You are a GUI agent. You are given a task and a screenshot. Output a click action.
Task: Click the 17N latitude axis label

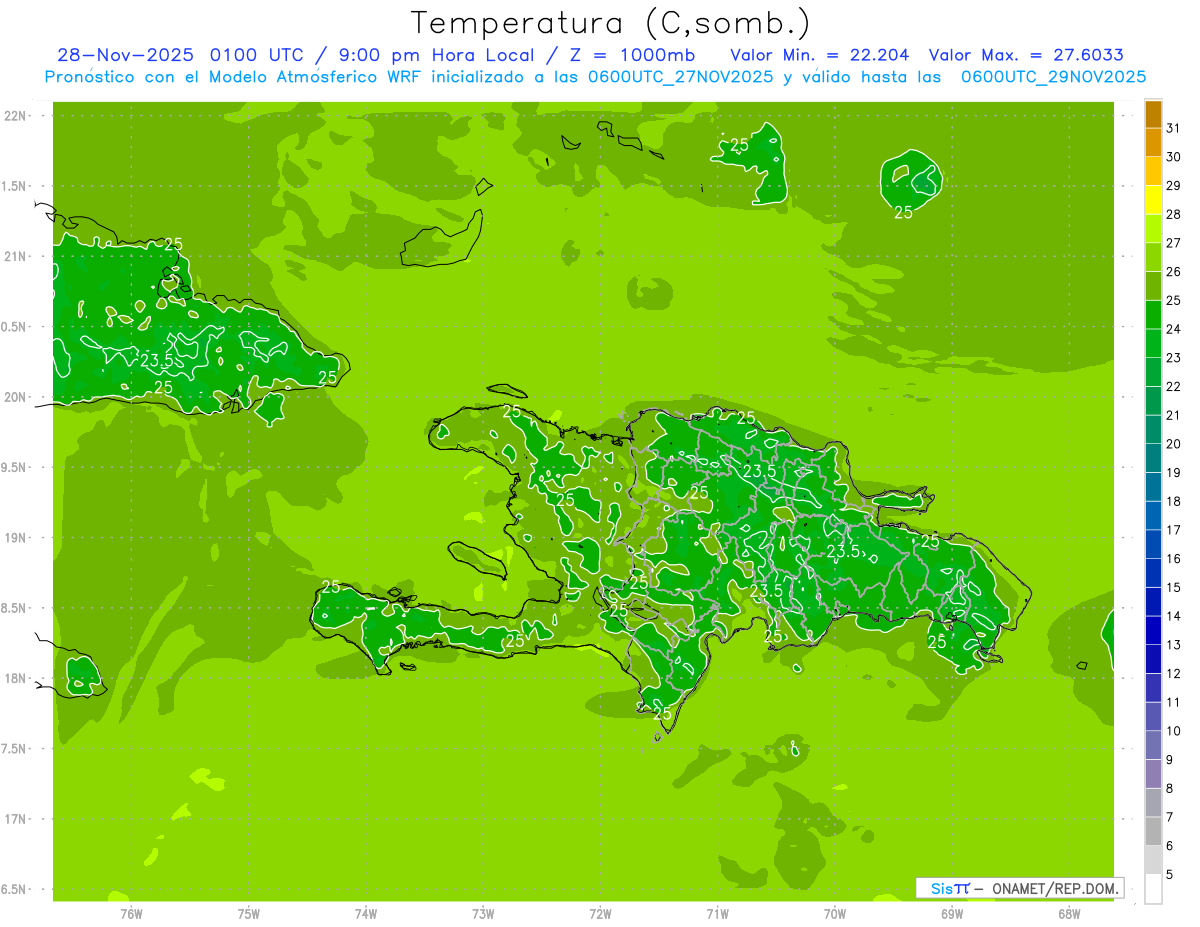tap(17, 820)
